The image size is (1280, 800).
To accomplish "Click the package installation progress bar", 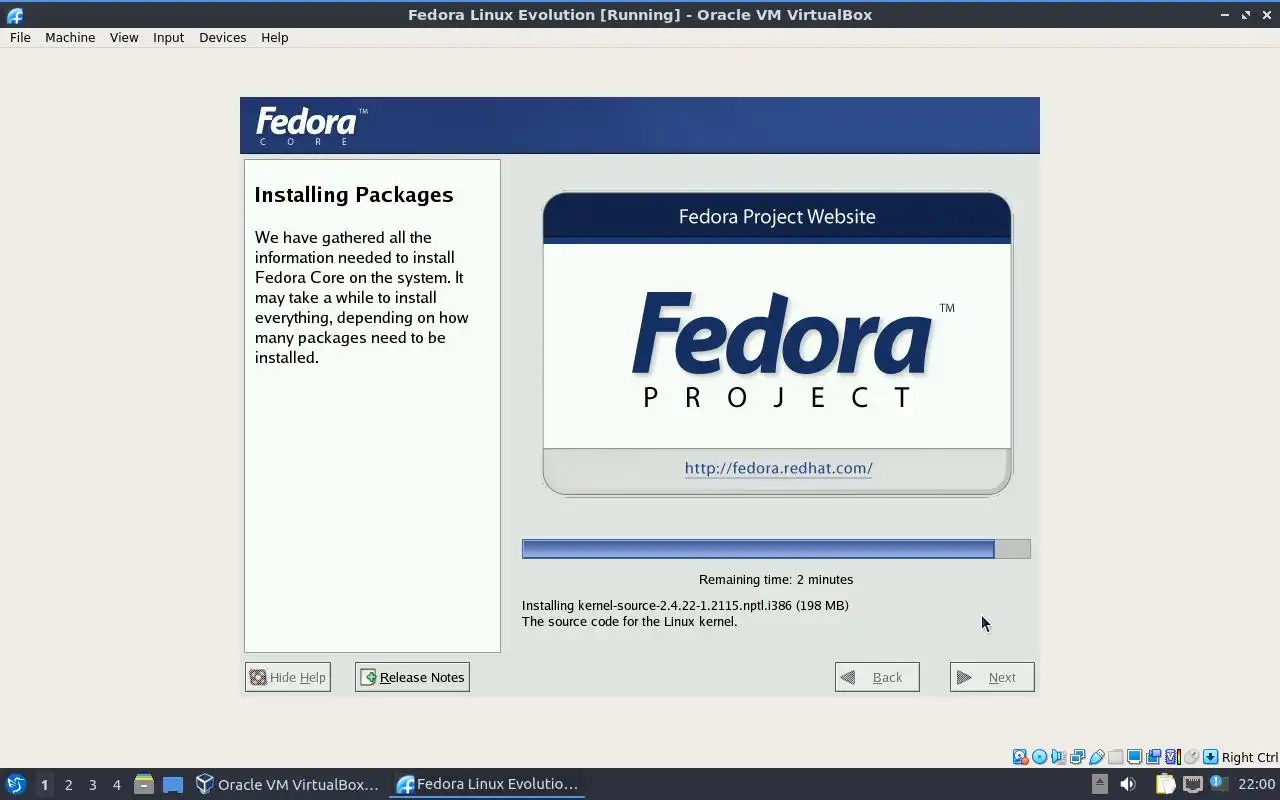I will 776,549.
